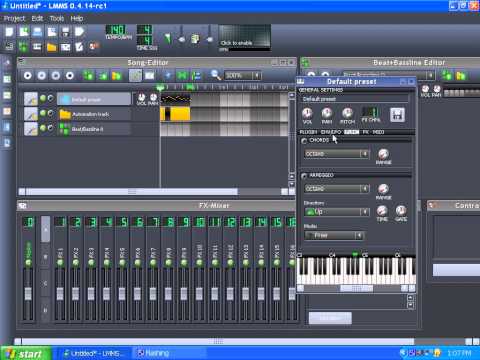The image size is (480, 360).
Task: Play pattern in Beat+Bassline Editor
Action: click(311, 75)
